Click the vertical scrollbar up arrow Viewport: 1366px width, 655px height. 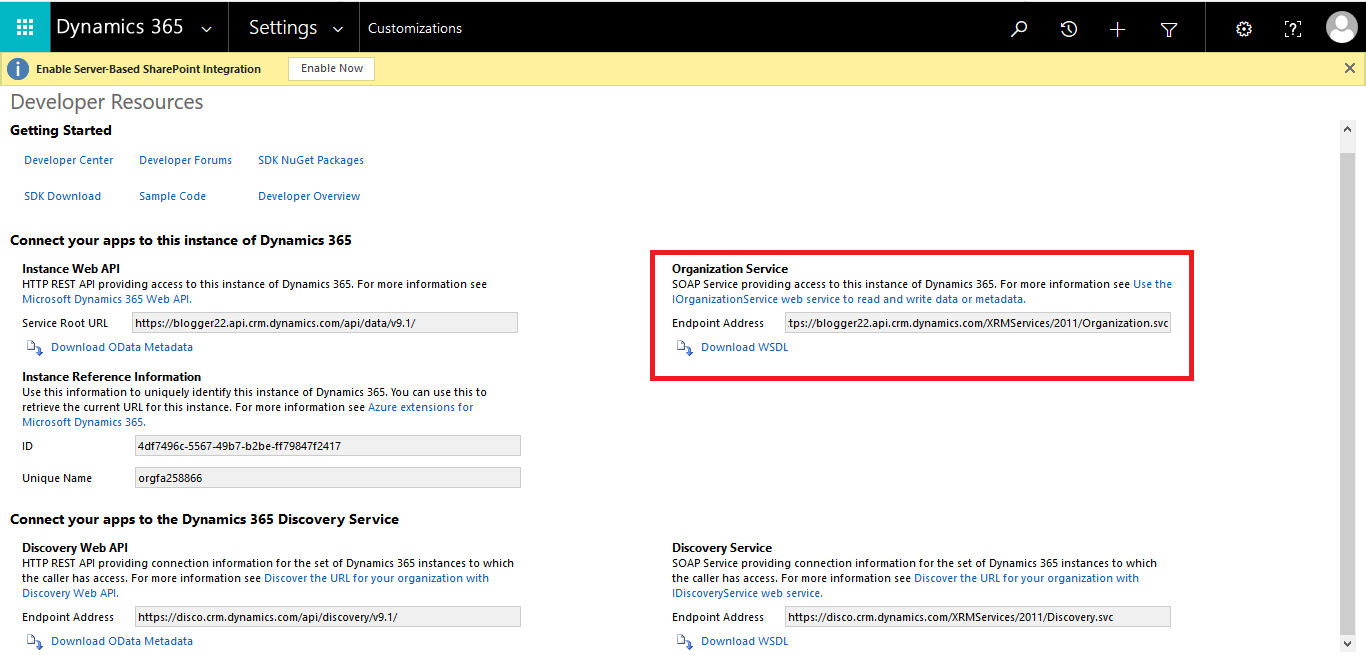pos(1347,129)
